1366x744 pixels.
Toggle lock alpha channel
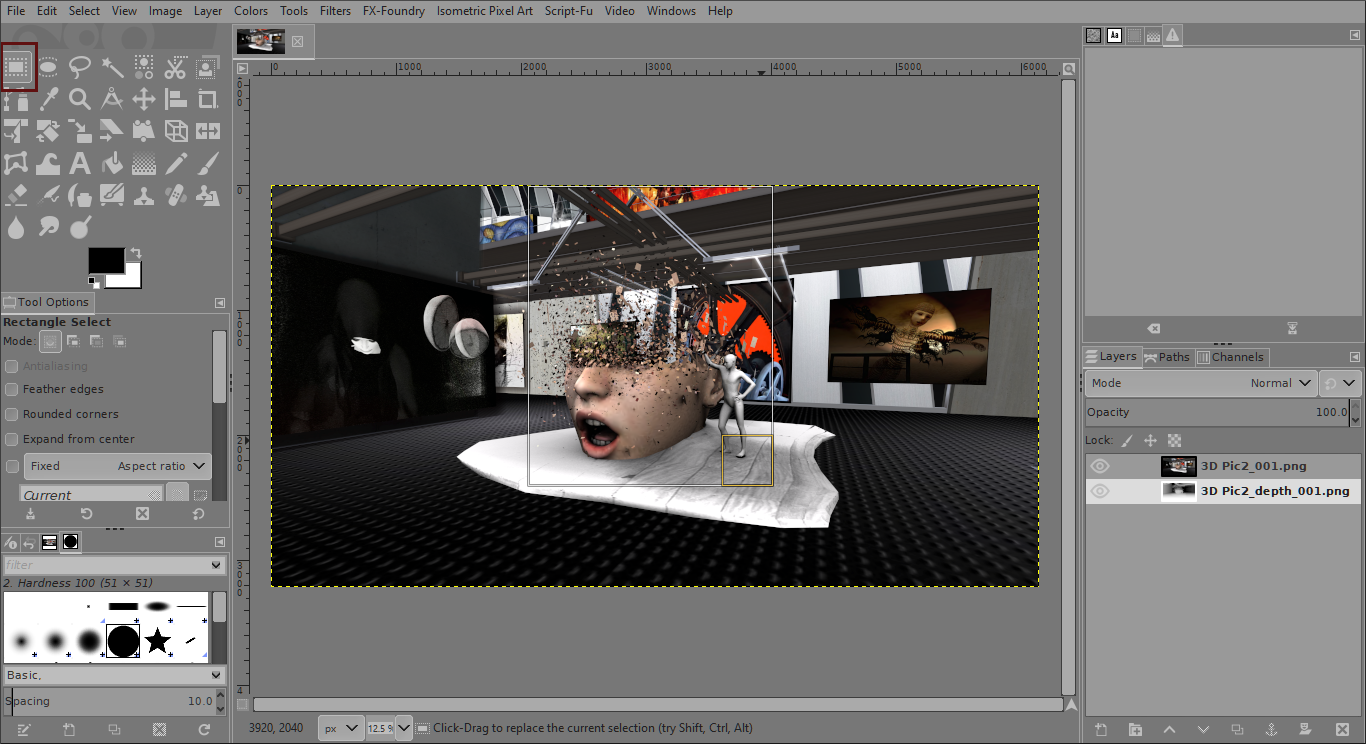pos(1175,440)
